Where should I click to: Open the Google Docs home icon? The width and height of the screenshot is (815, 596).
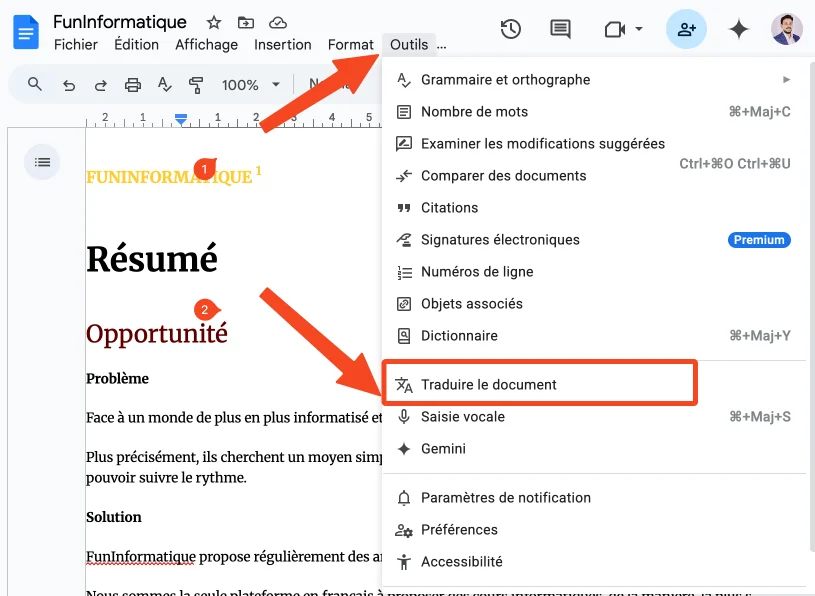[x=25, y=32]
